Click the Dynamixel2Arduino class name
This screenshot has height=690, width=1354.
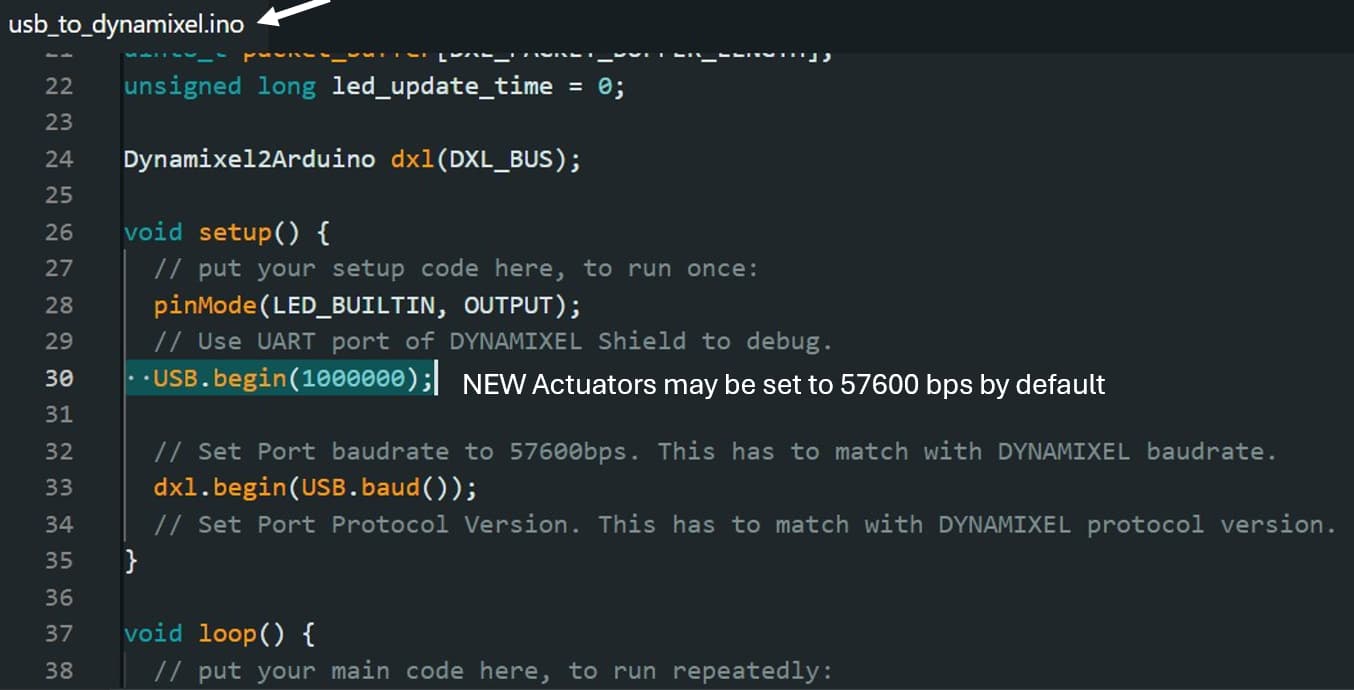click(248, 159)
